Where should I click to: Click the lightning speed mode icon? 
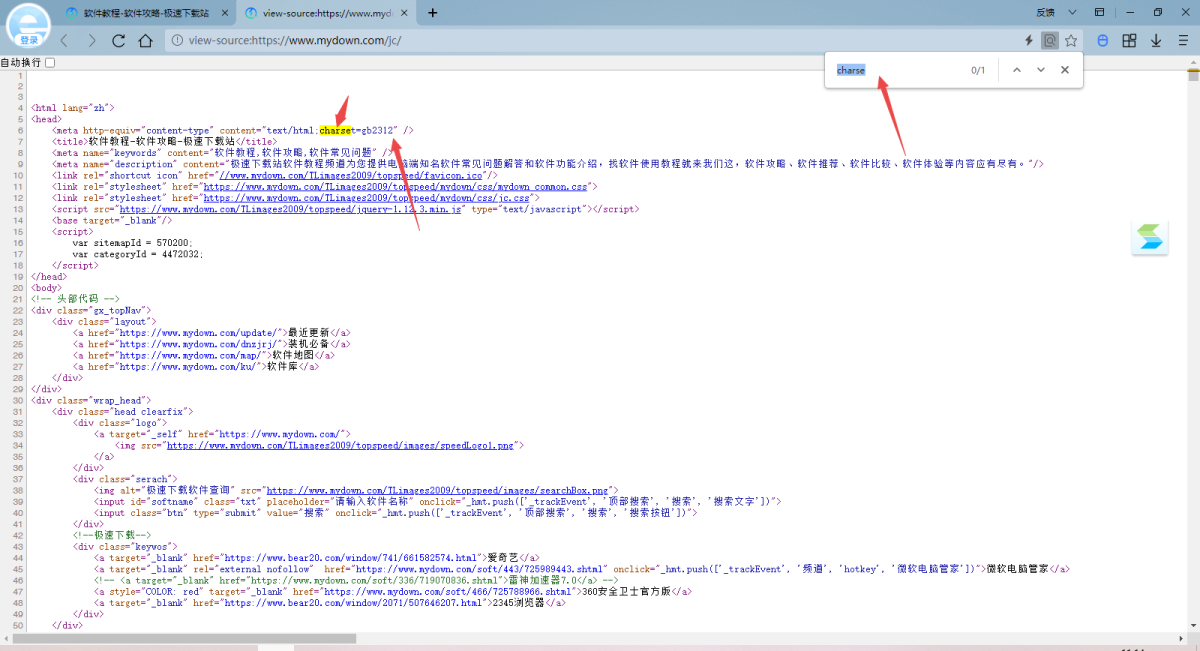[x=1029, y=41]
